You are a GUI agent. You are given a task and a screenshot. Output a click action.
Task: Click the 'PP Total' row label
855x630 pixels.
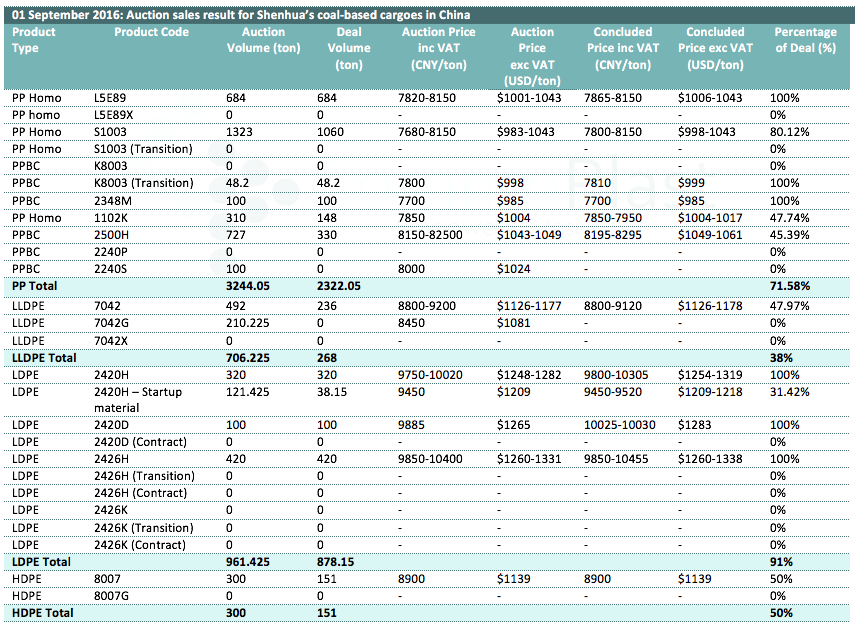pos(34,285)
